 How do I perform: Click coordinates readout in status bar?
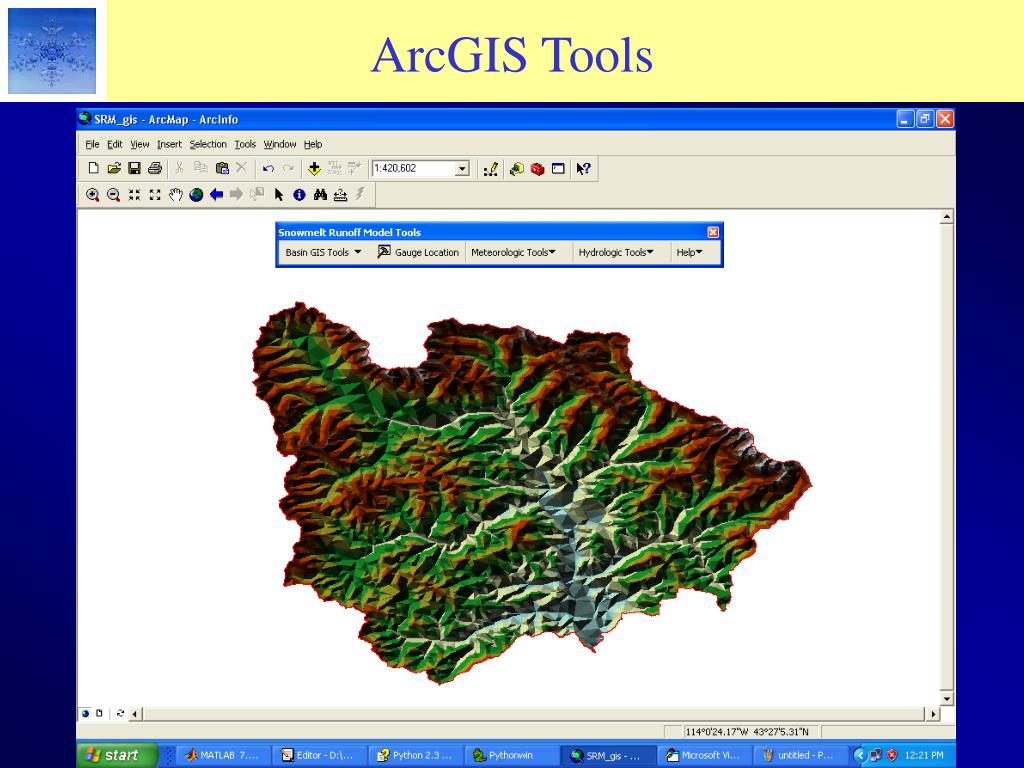pyautogui.click(x=746, y=732)
